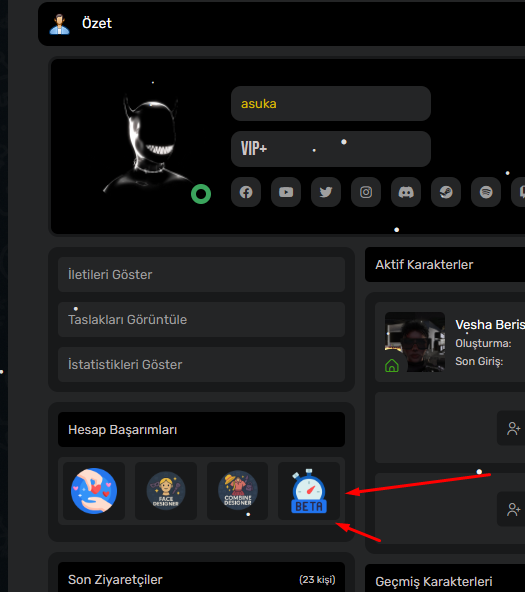Click the VIP+ rank badge

coord(331,149)
